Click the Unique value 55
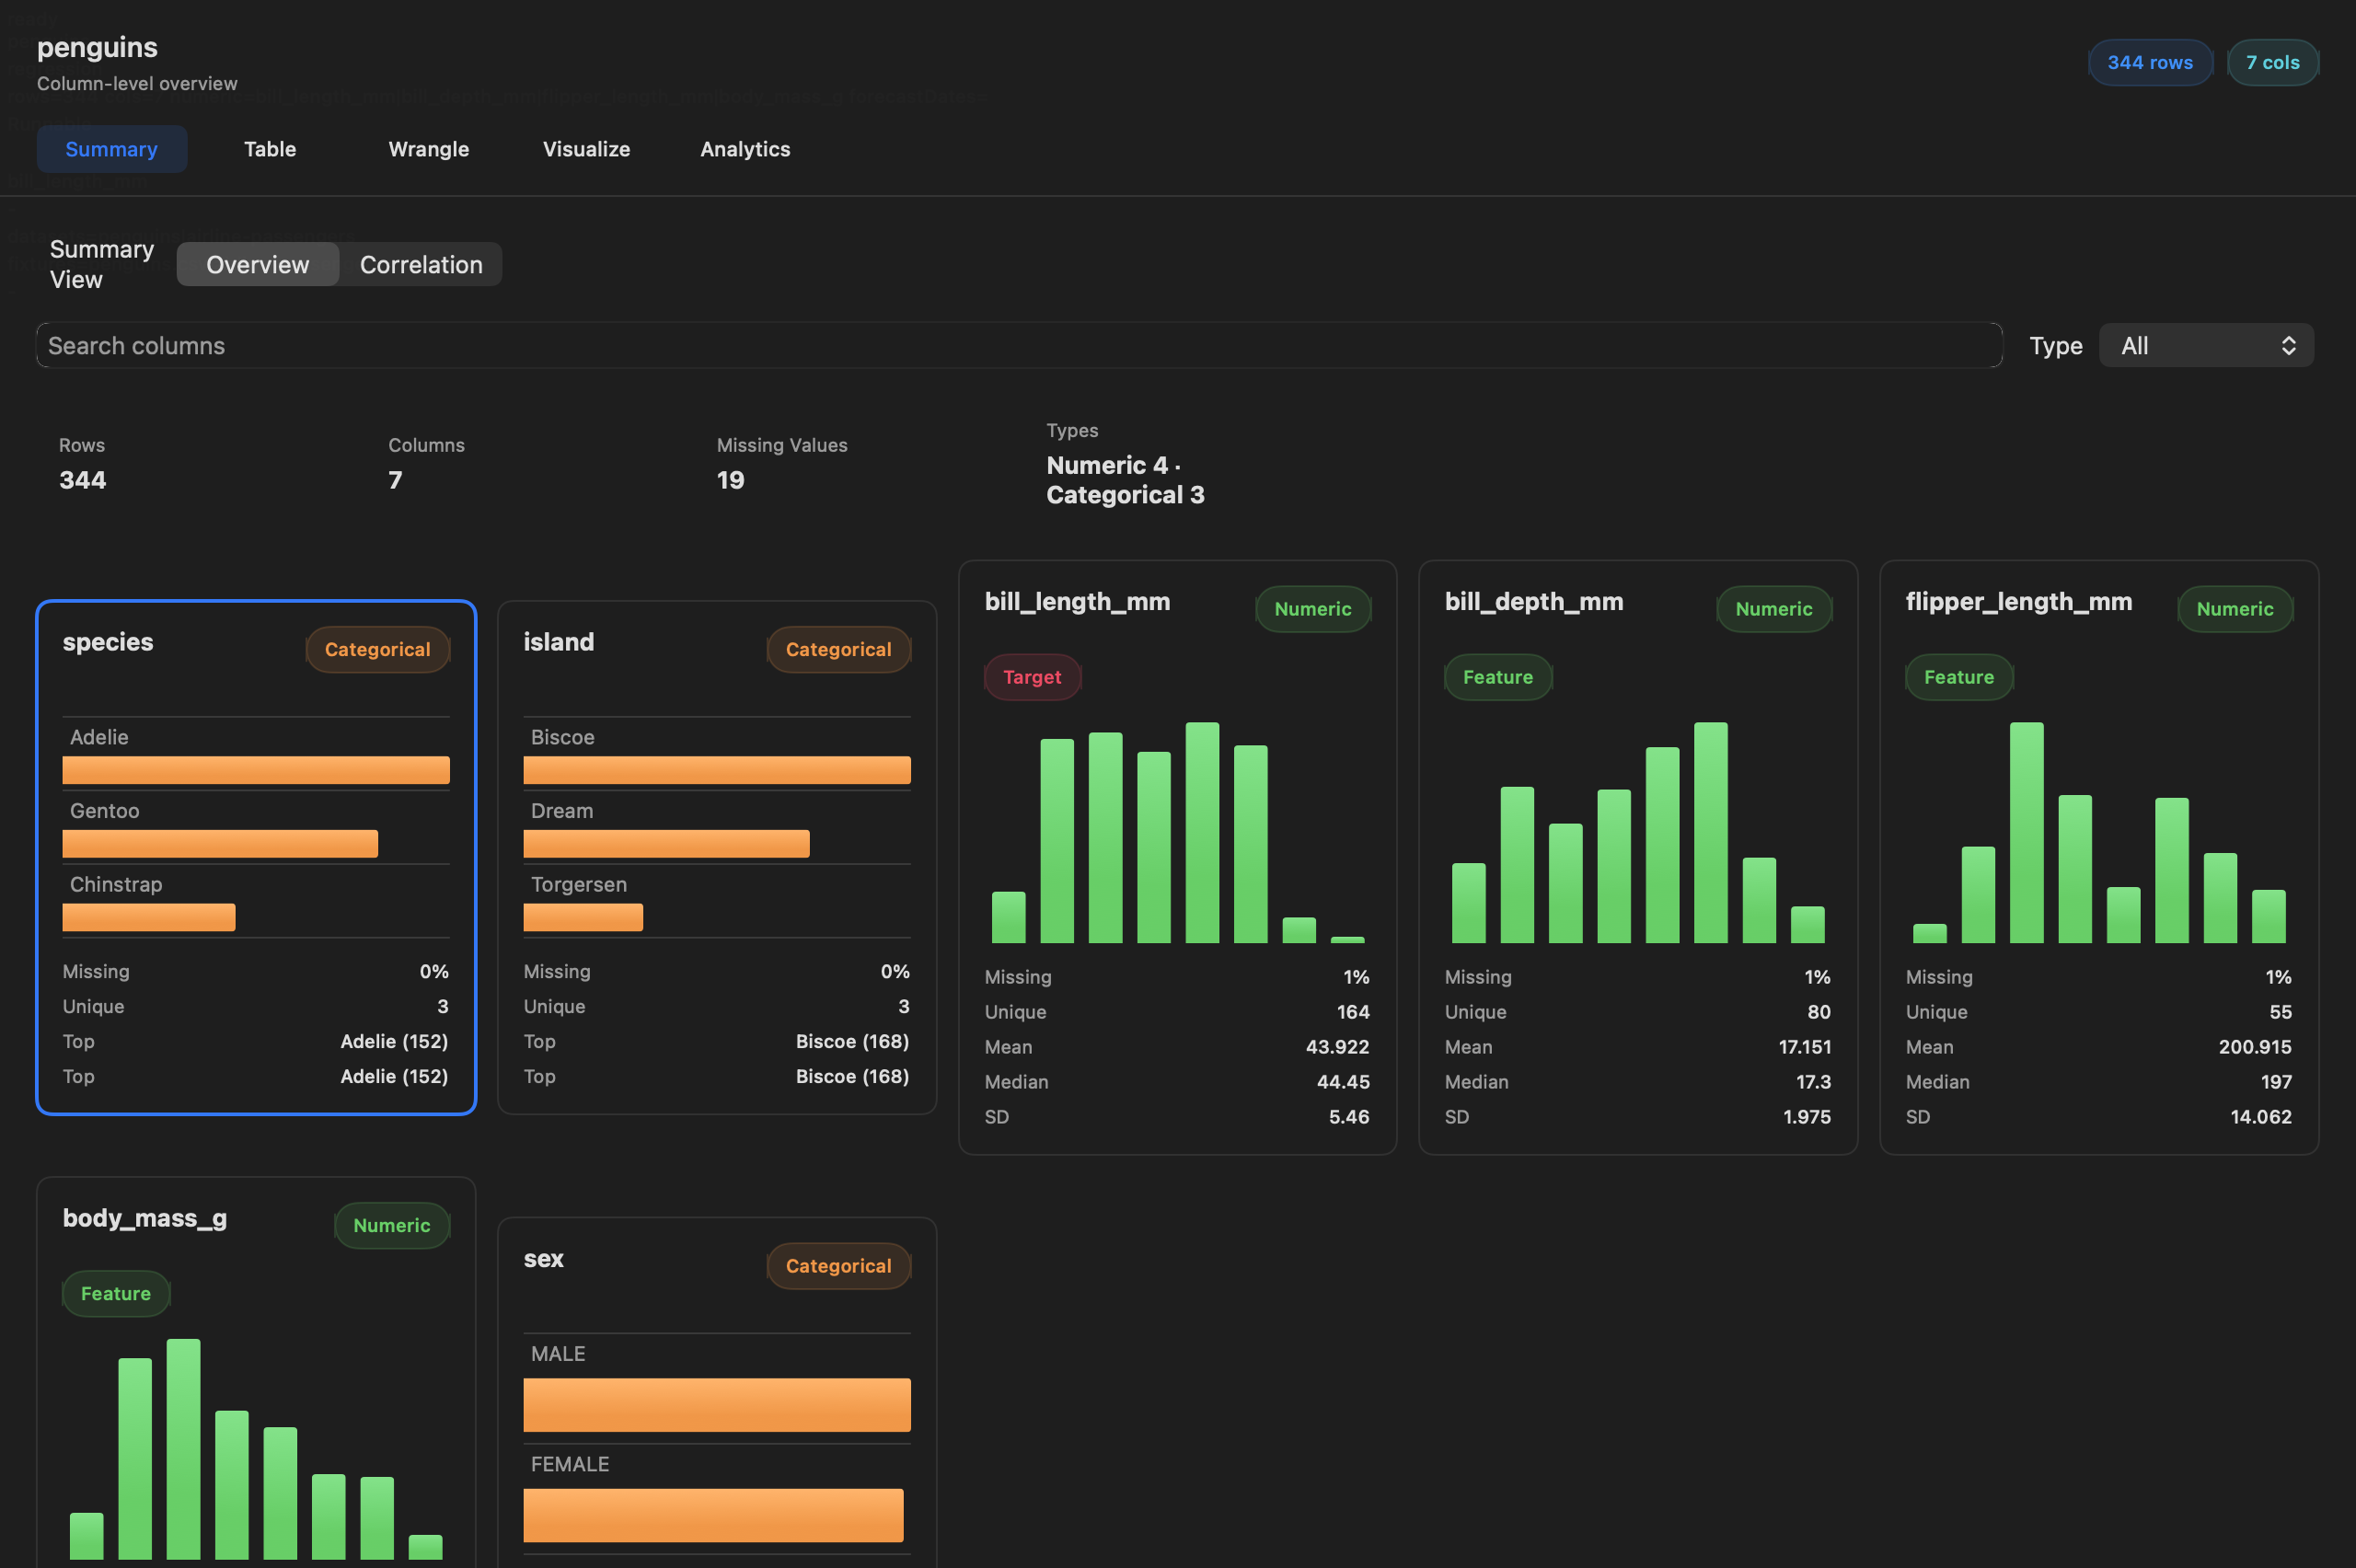The height and width of the screenshot is (1568, 2356). coord(2280,1012)
